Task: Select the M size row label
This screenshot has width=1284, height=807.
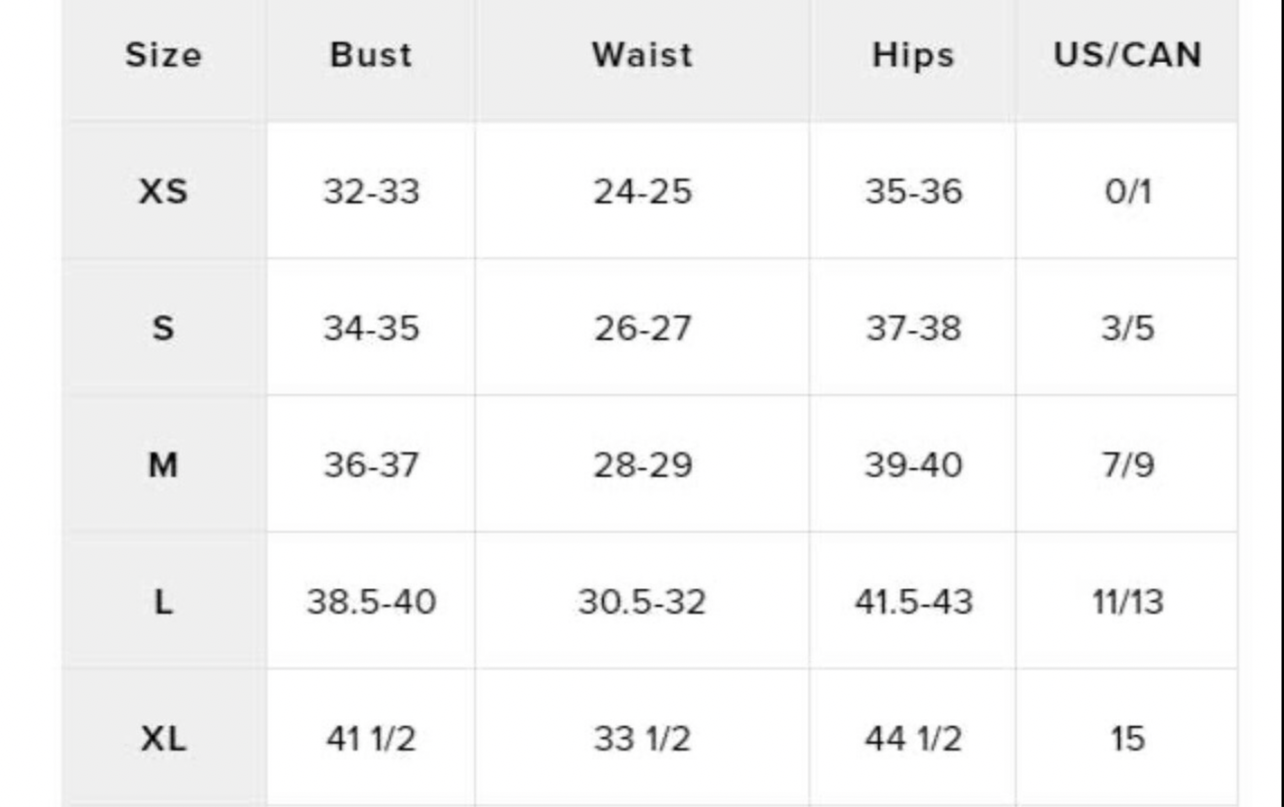Action: (163, 464)
